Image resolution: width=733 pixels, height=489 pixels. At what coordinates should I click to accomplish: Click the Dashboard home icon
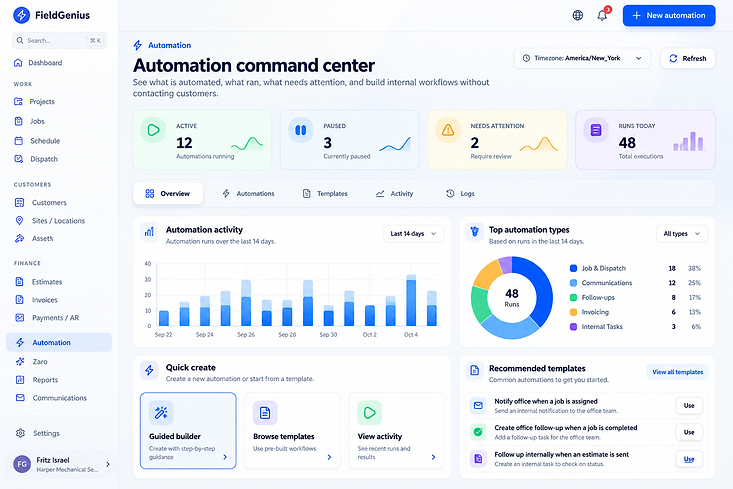click(18, 63)
